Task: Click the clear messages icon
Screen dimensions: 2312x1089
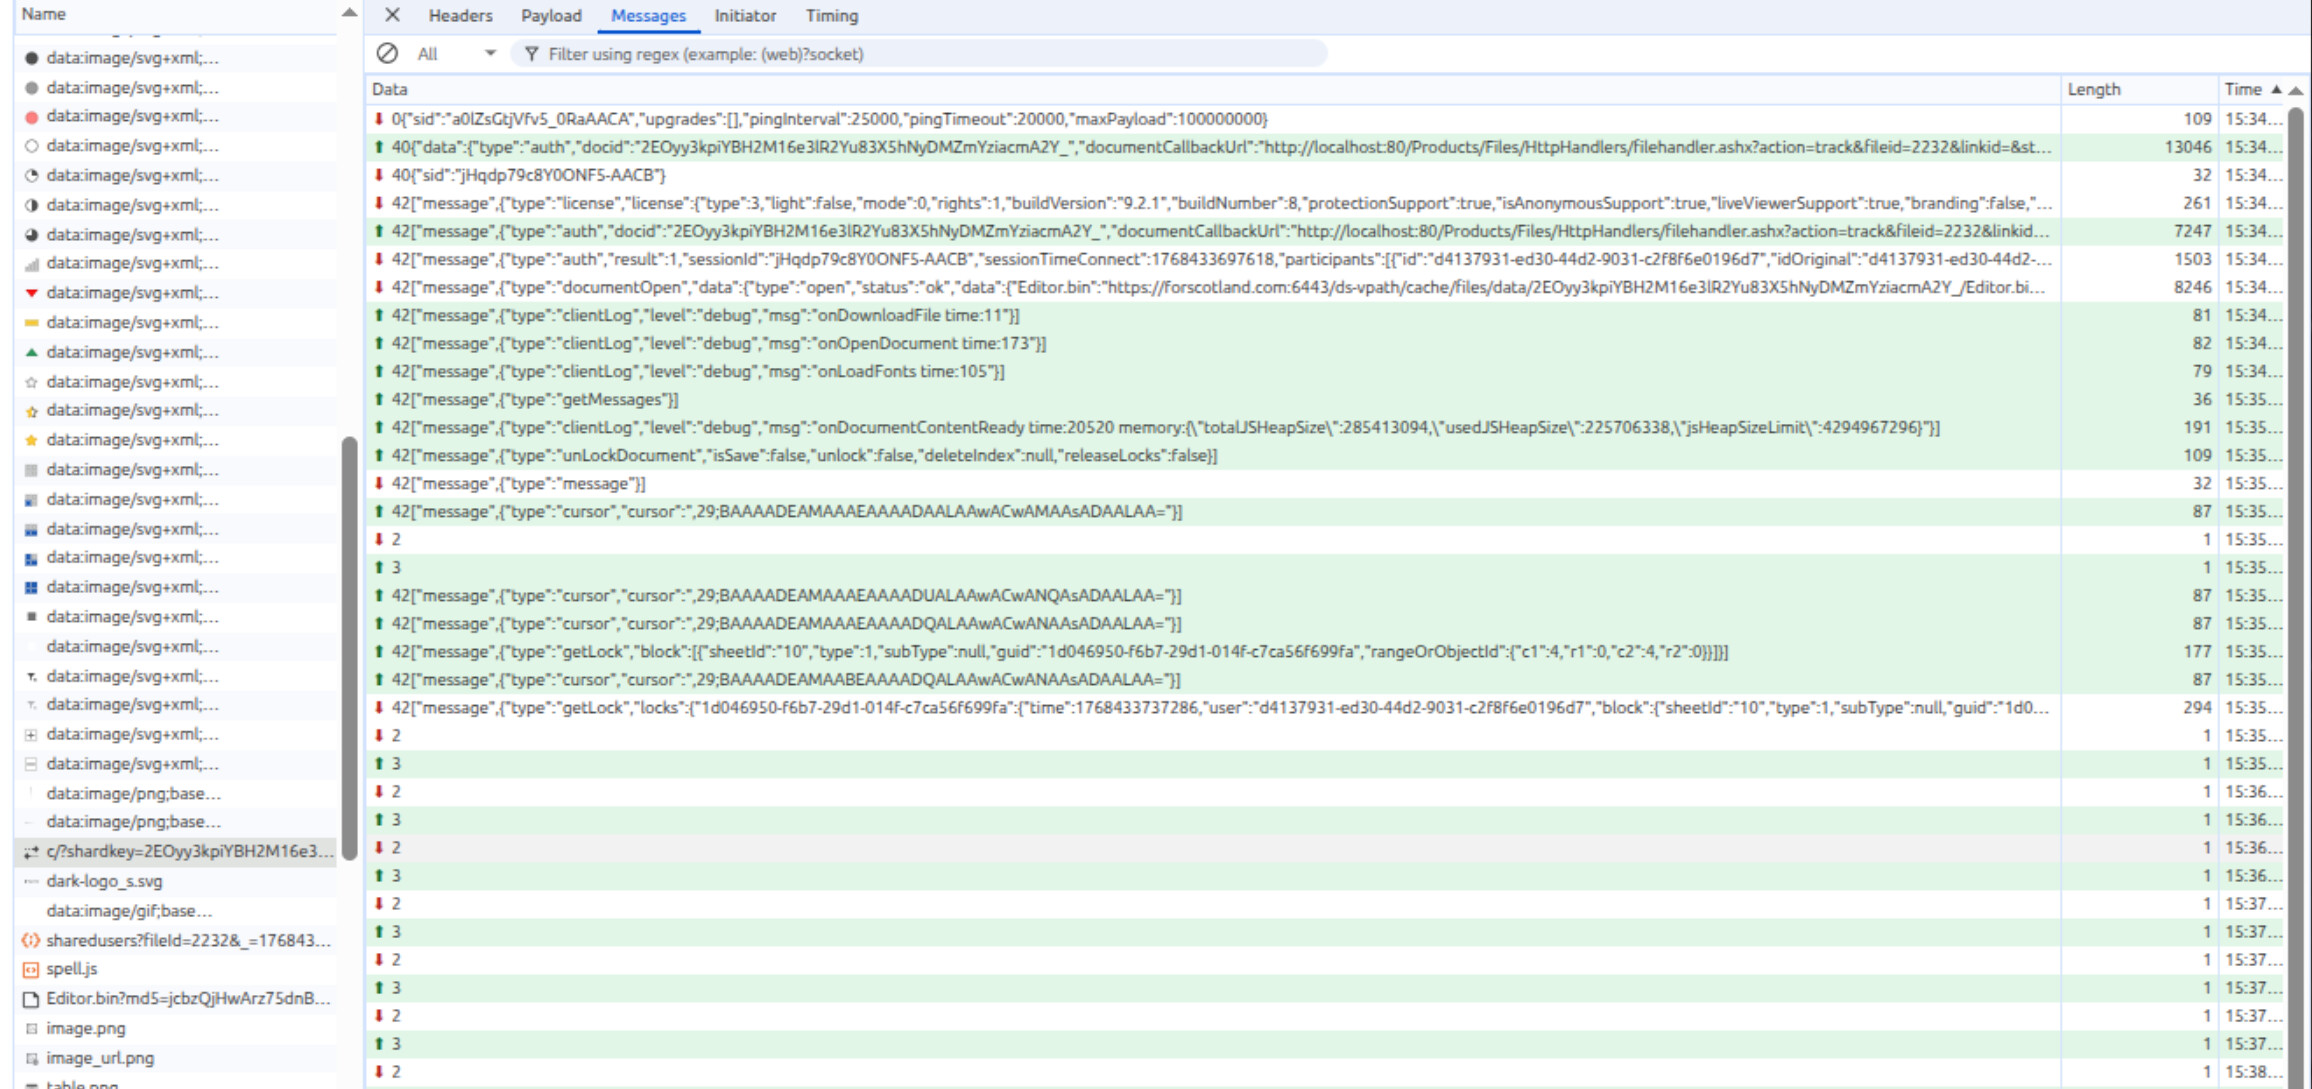Action: pyautogui.click(x=387, y=54)
